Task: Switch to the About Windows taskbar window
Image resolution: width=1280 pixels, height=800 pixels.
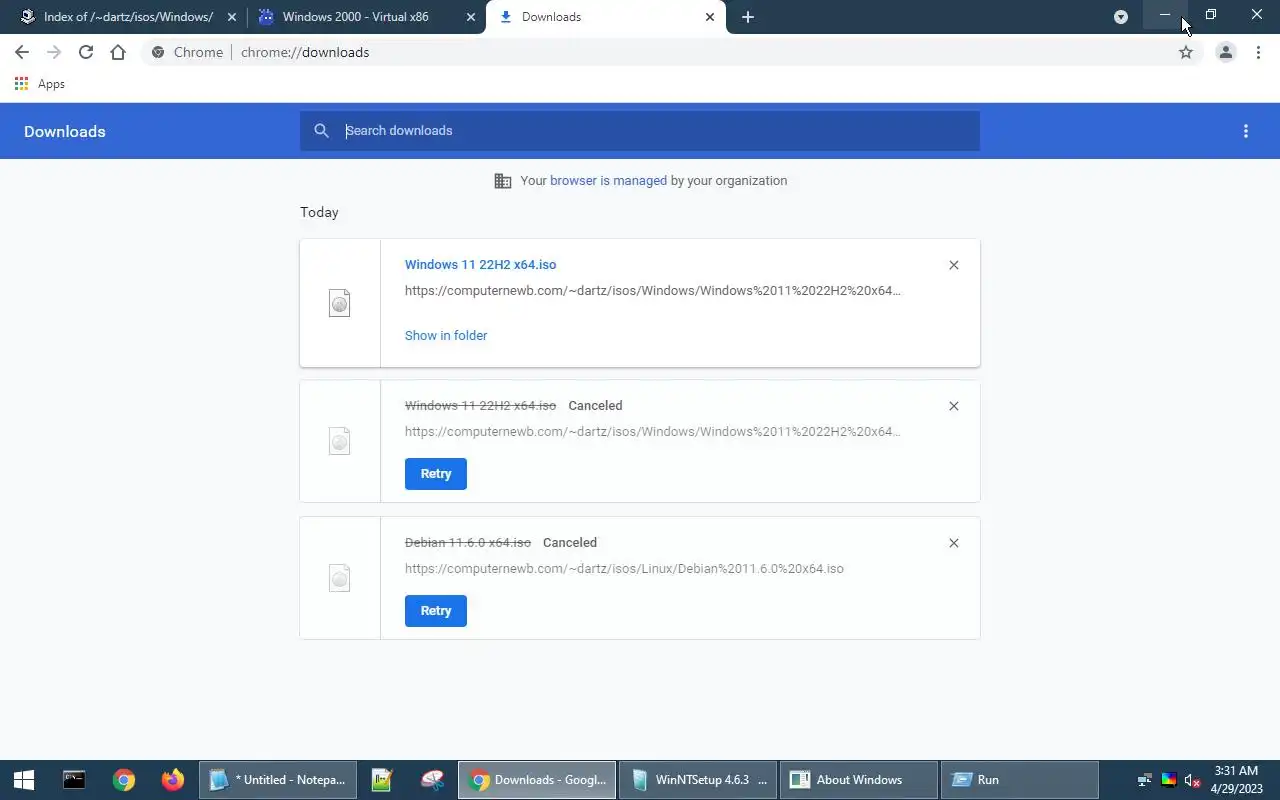Action: point(859,780)
